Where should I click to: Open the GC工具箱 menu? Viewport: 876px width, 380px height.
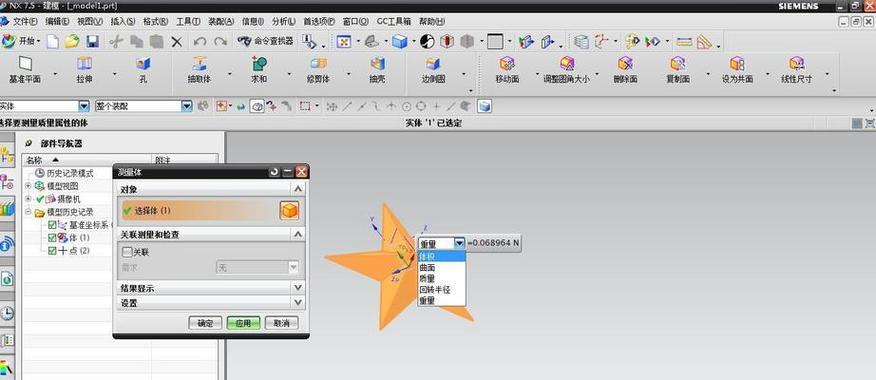(394, 21)
